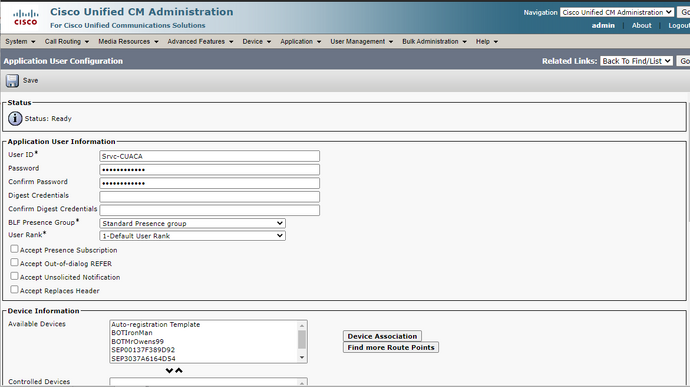Click the Save floppy disk icon
Image resolution: width=690 pixels, height=387 pixels.
click(12, 81)
